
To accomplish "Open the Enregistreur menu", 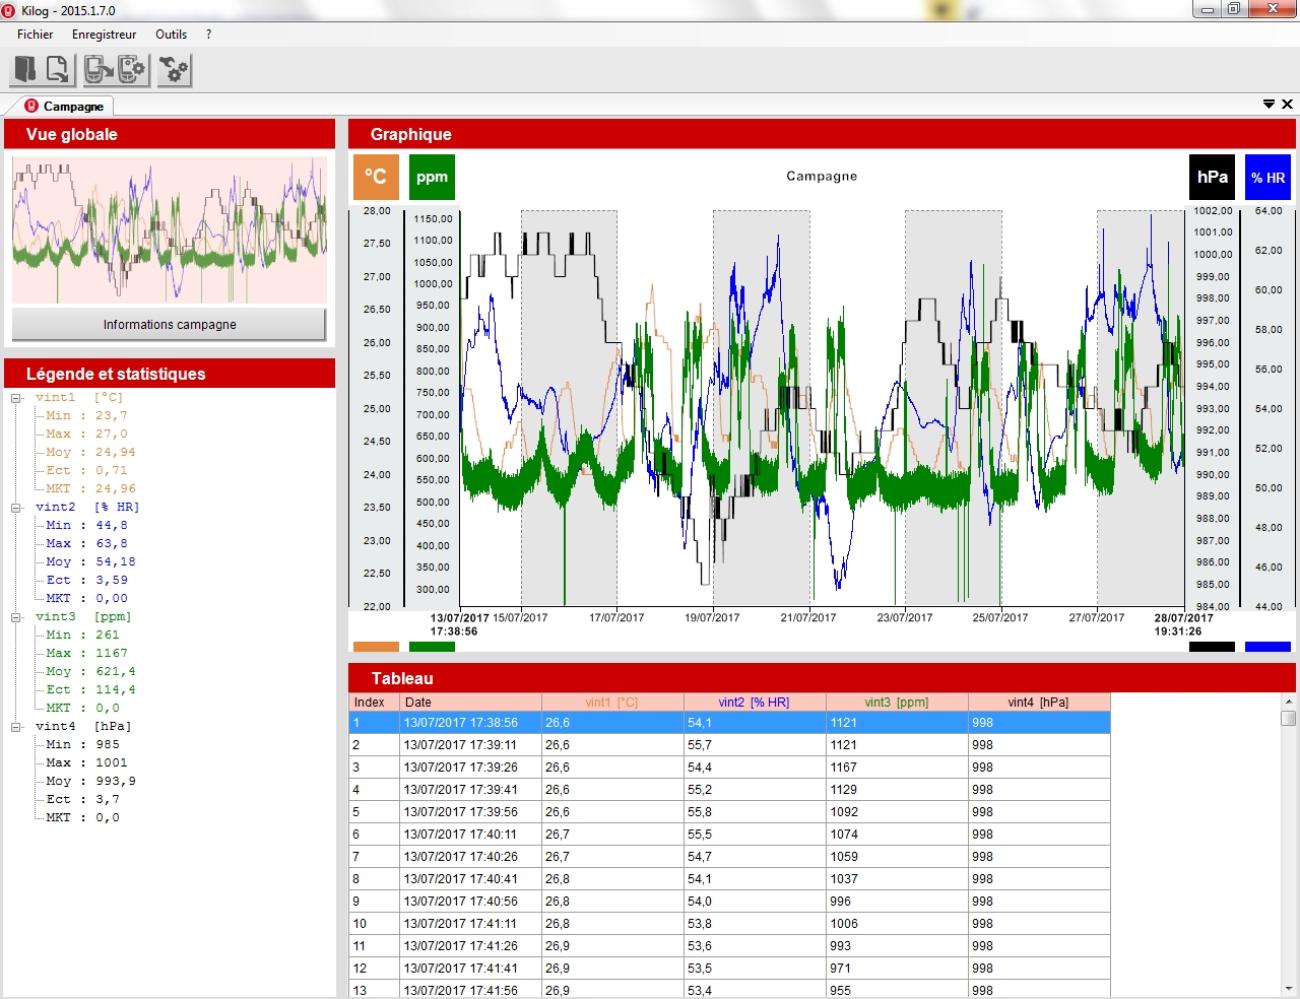I will [x=104, y=34].
